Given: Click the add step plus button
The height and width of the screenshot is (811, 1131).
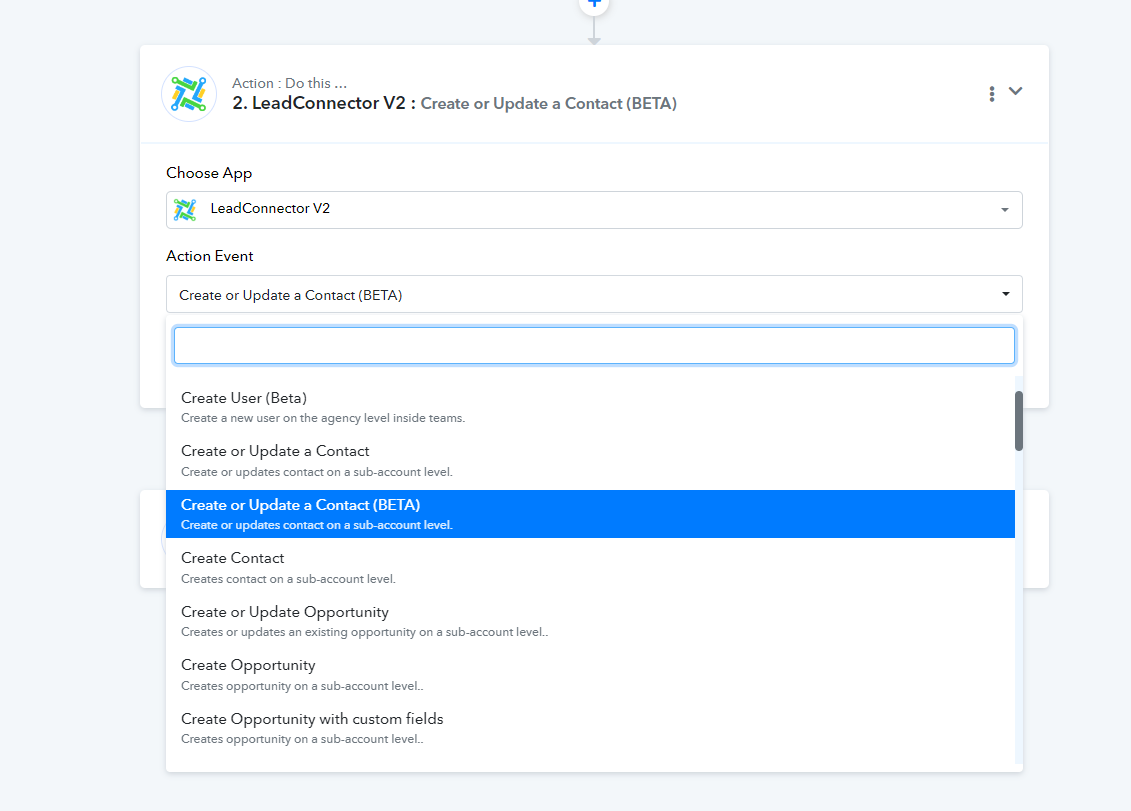Looking at the screenshot, I should pos(594,4).
